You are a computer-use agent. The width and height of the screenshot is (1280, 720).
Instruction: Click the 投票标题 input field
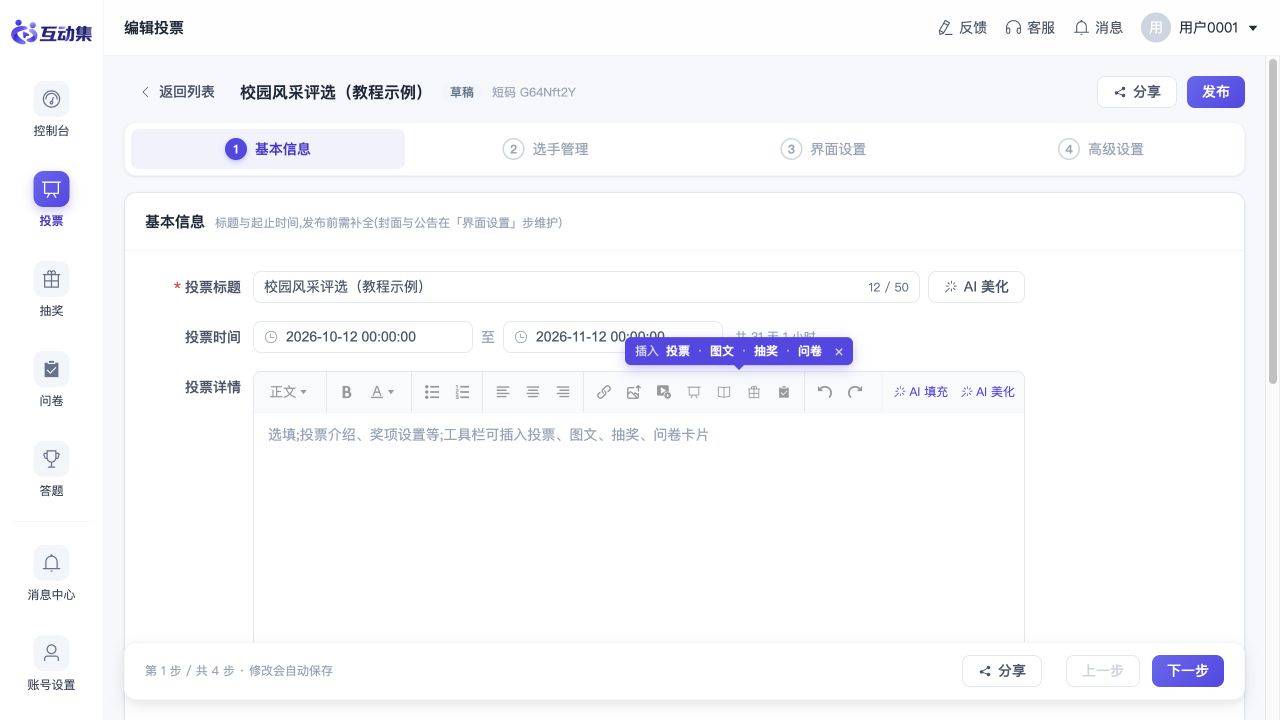pyautogui.click(x=586, y=287)
